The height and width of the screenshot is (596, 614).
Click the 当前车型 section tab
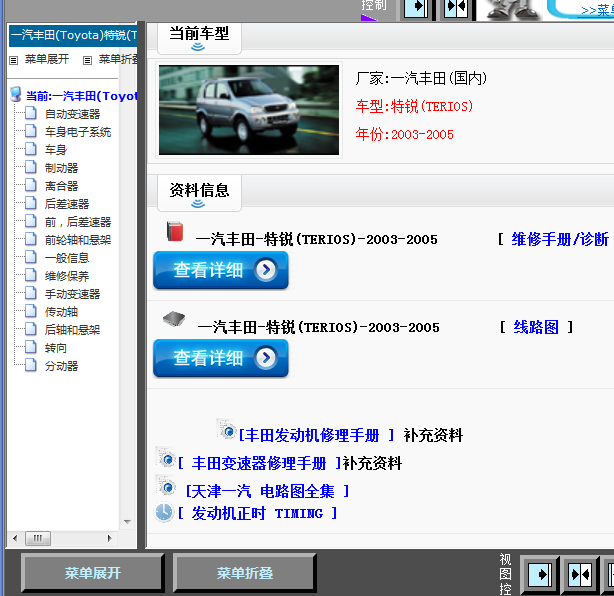pyautogui.click(x=199, y=38)
